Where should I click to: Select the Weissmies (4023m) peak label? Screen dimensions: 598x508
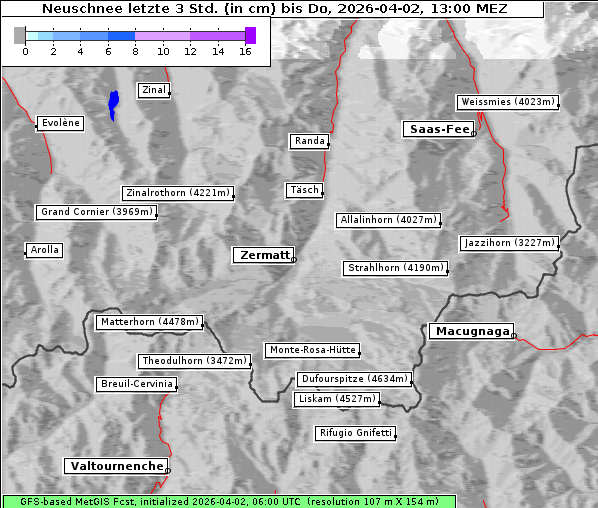point(507,102)
